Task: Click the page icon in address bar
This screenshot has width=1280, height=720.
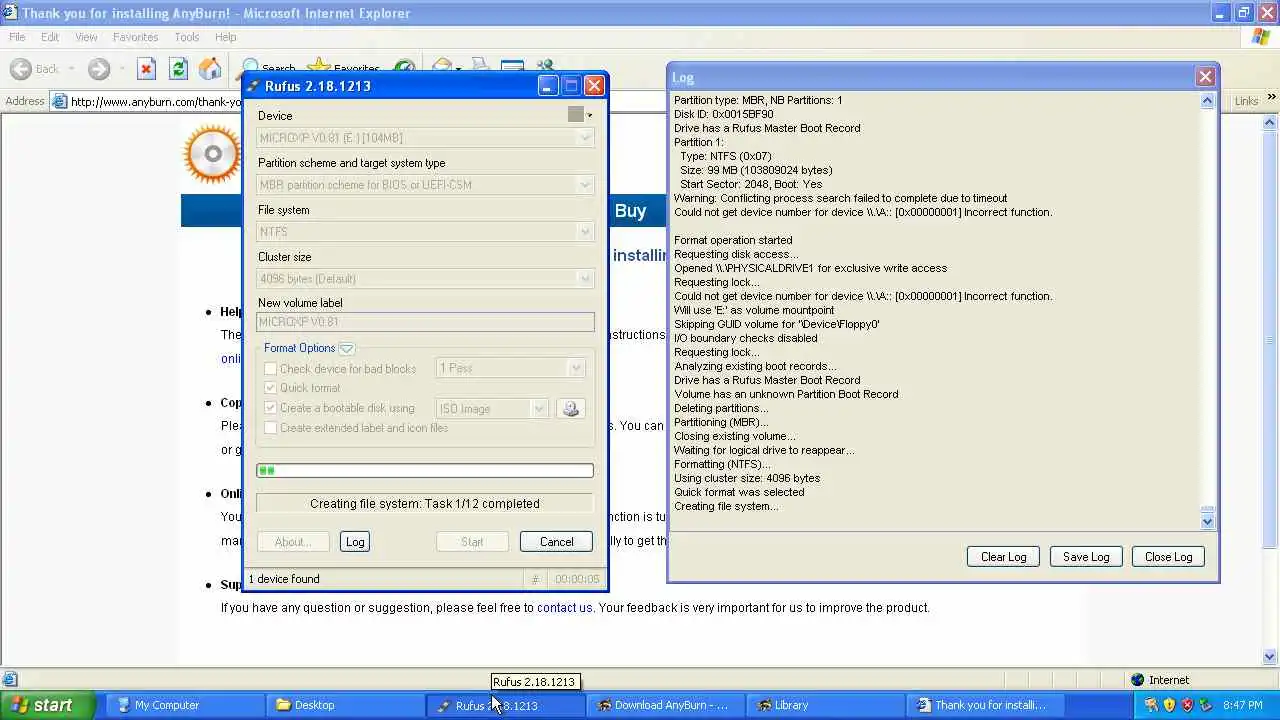Action: (x=60, y=101)
